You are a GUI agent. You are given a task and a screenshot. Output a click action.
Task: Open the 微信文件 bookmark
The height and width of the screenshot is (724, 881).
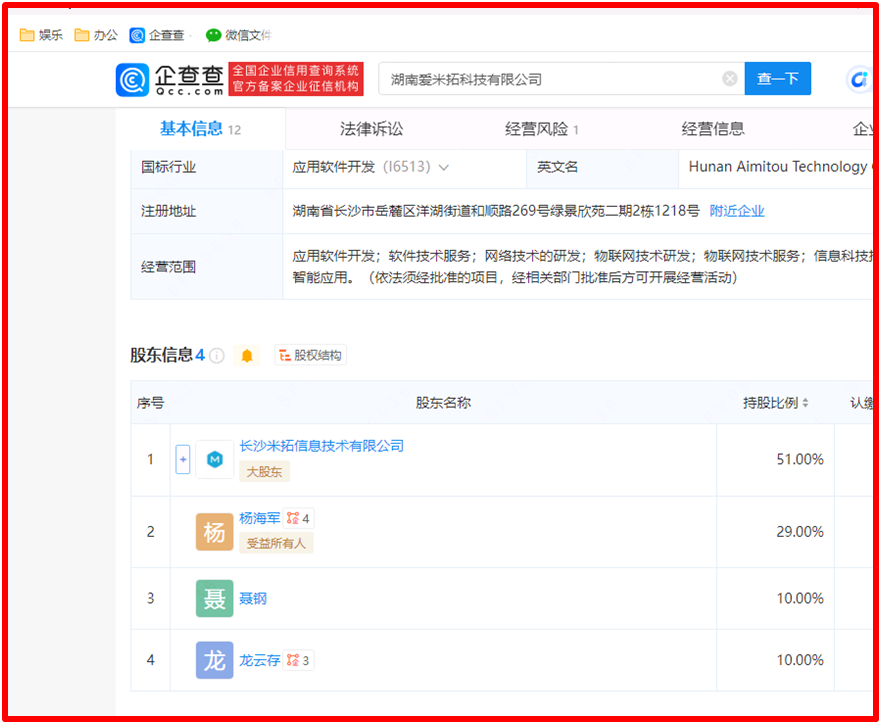[x=238, y=35]
